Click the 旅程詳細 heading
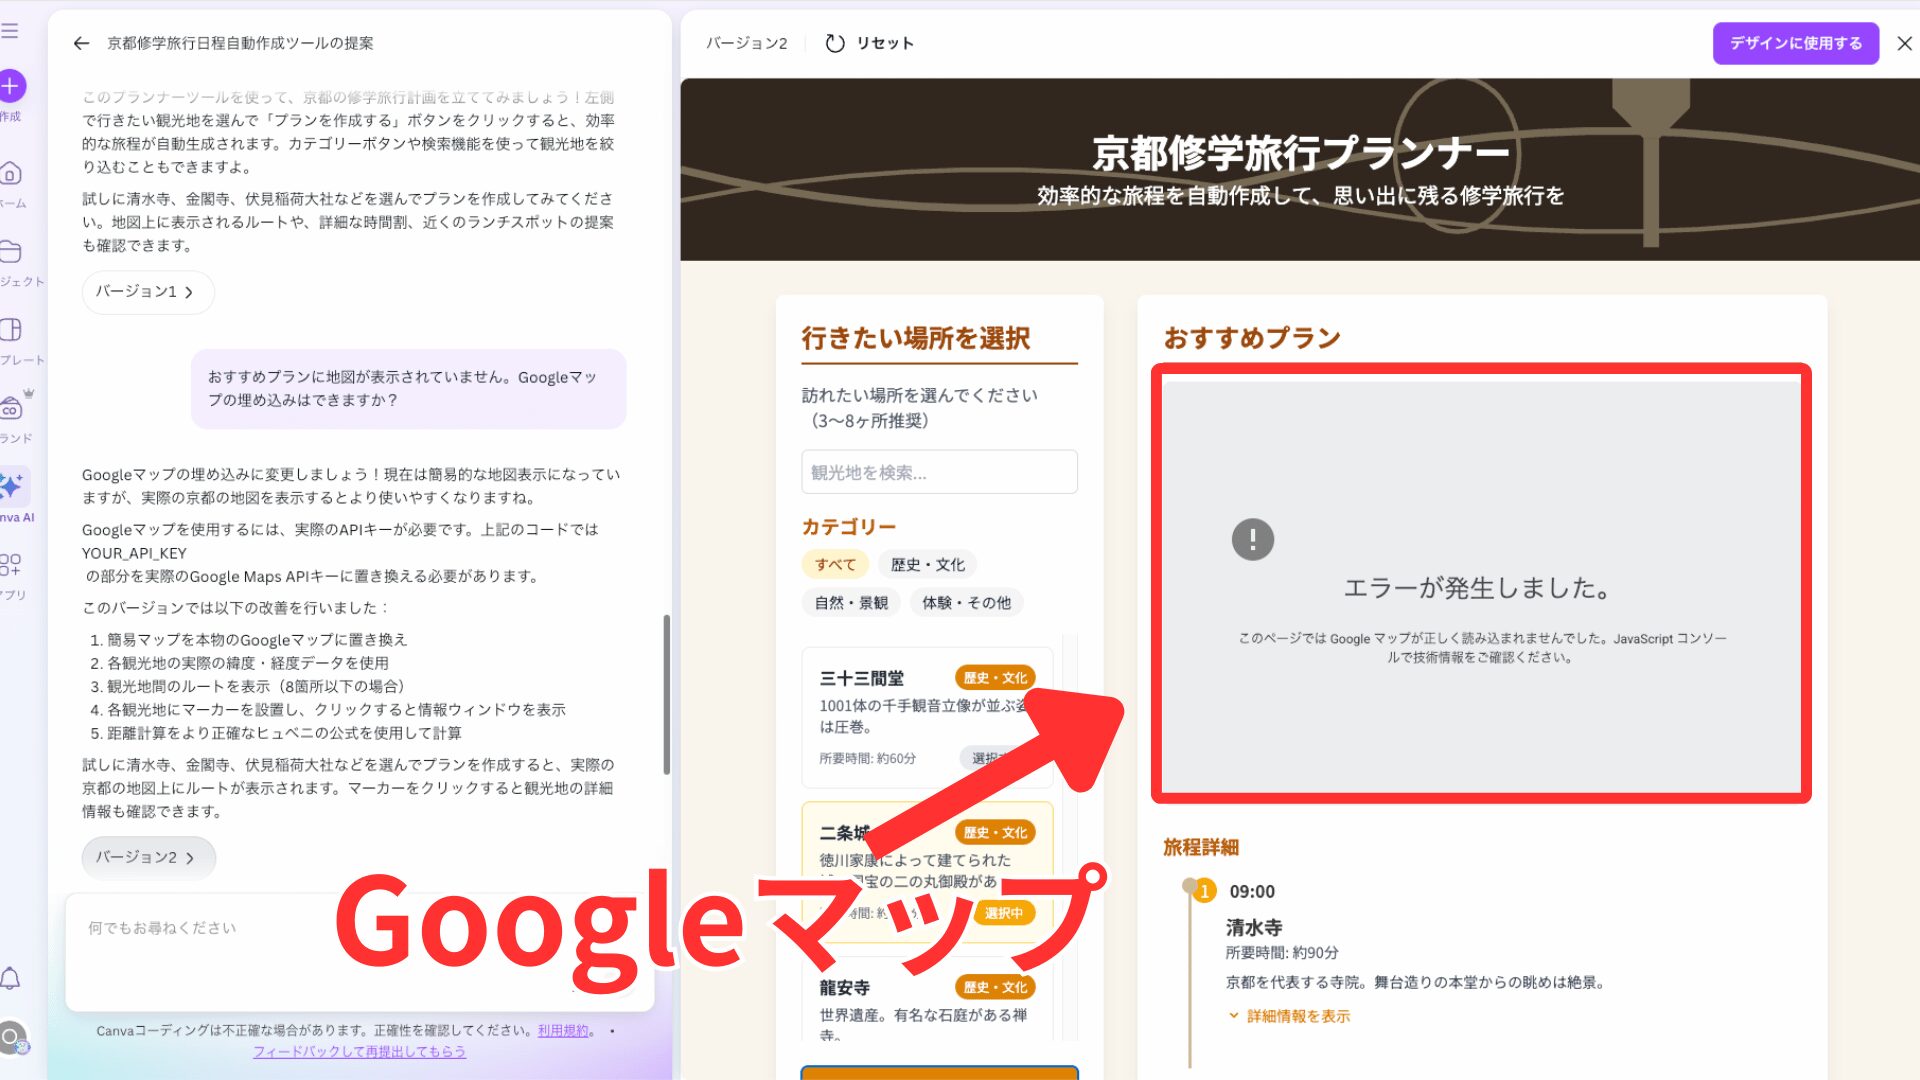 [x=1201, y=848]
